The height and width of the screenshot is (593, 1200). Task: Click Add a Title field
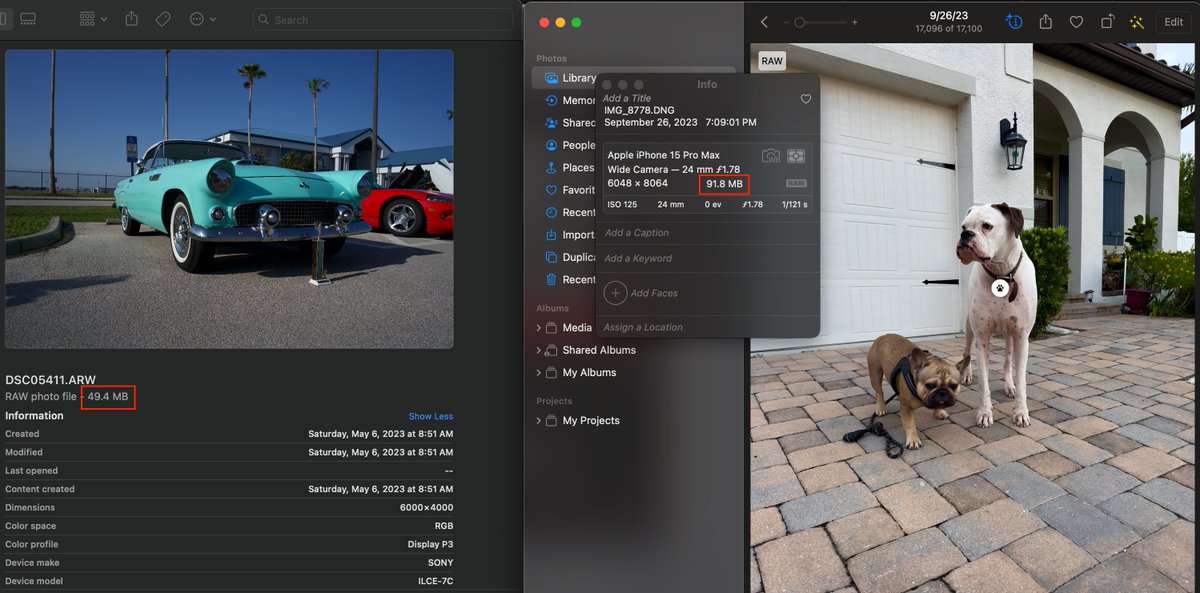click(627, 98)
